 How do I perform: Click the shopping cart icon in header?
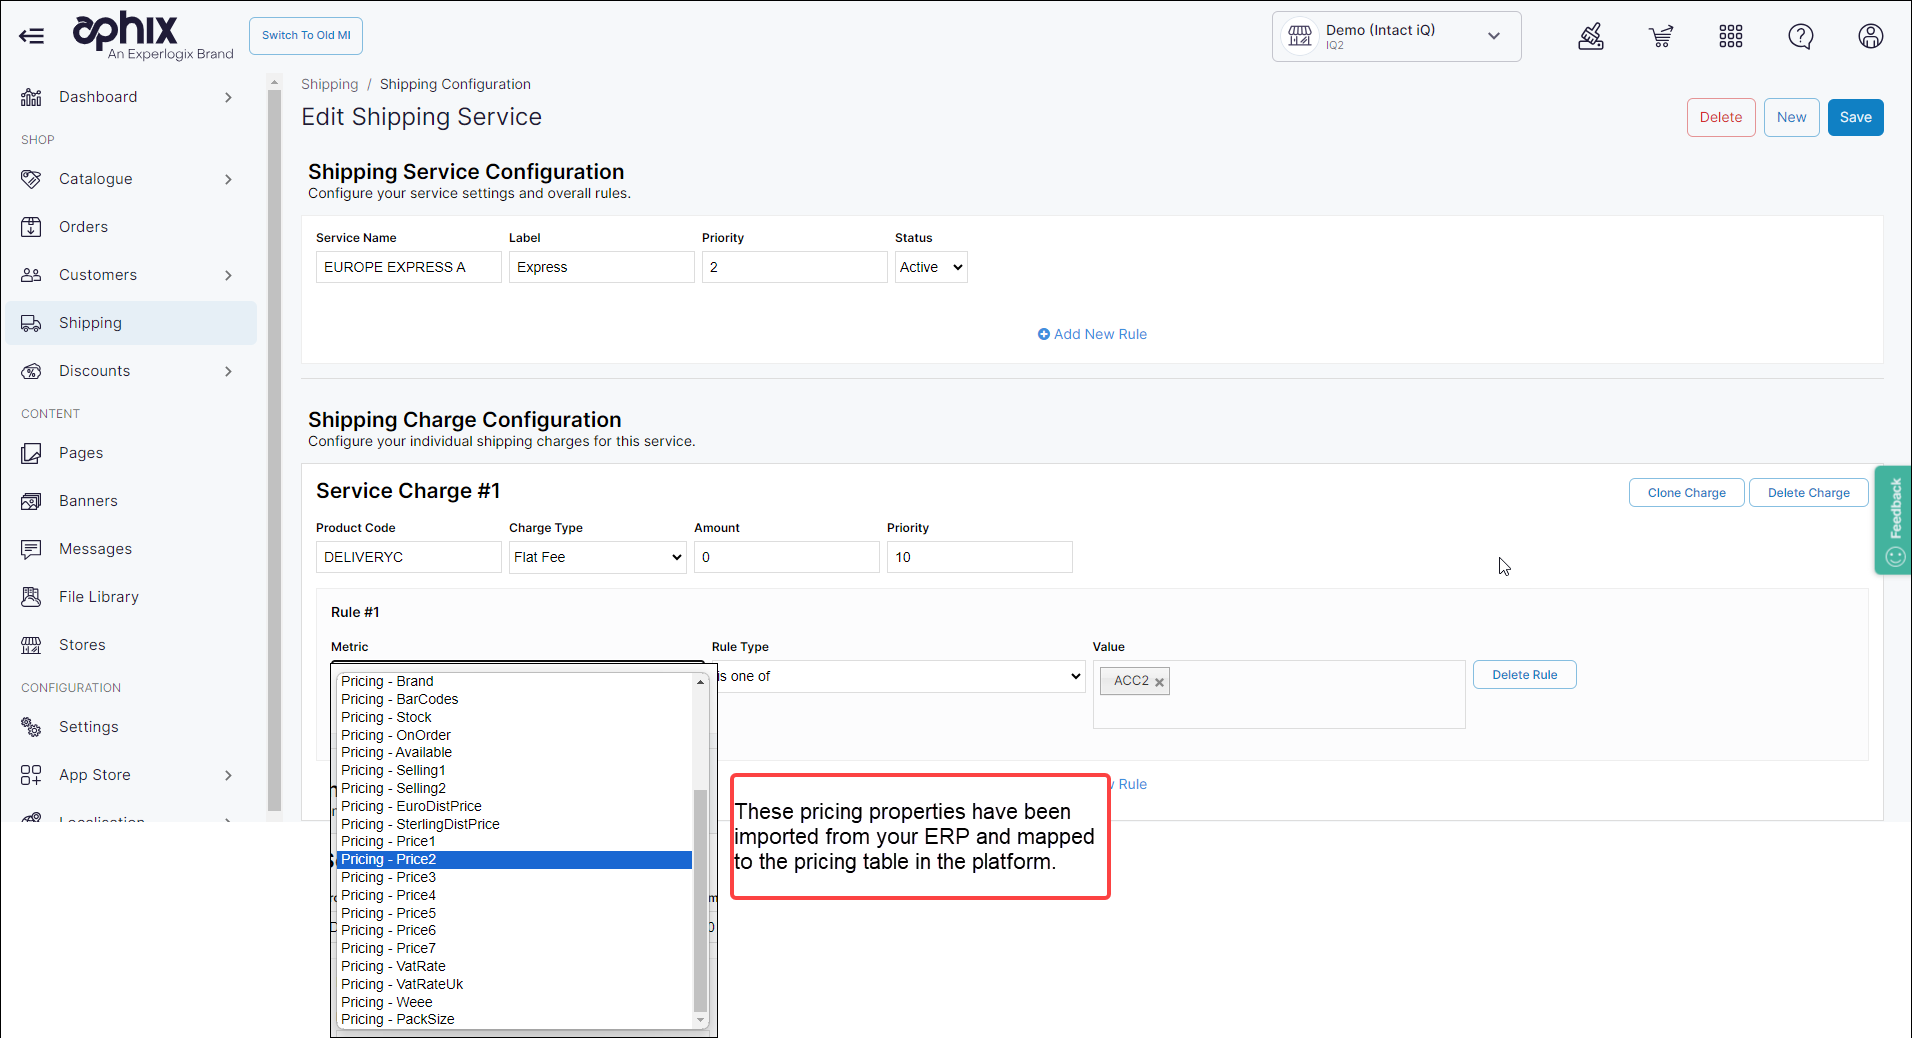1660,37
